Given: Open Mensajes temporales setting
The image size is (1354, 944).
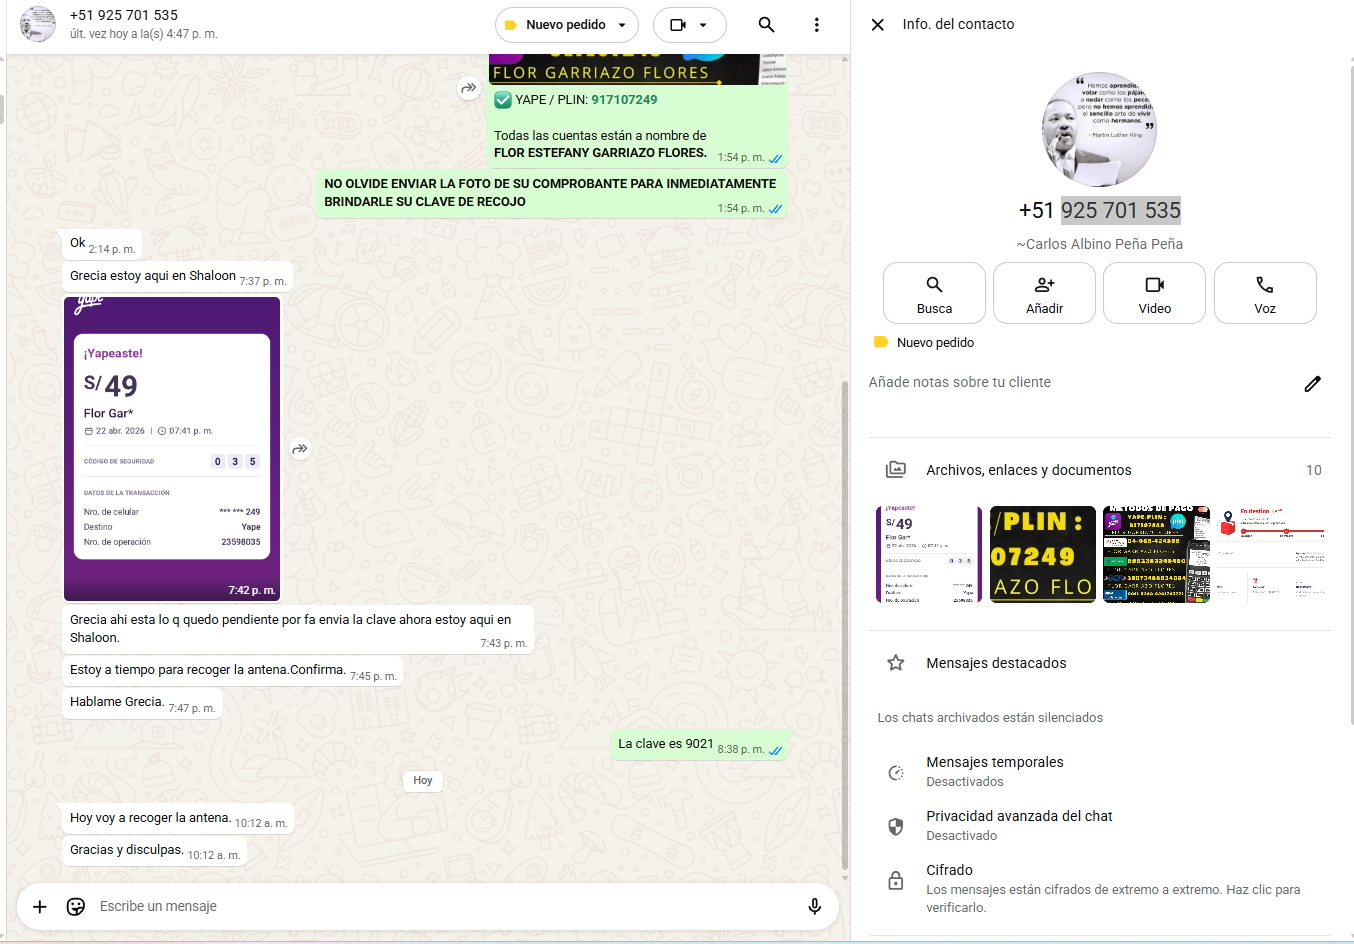Looking at the screenshot, I should pyautogui.click(x=994, y=771).
